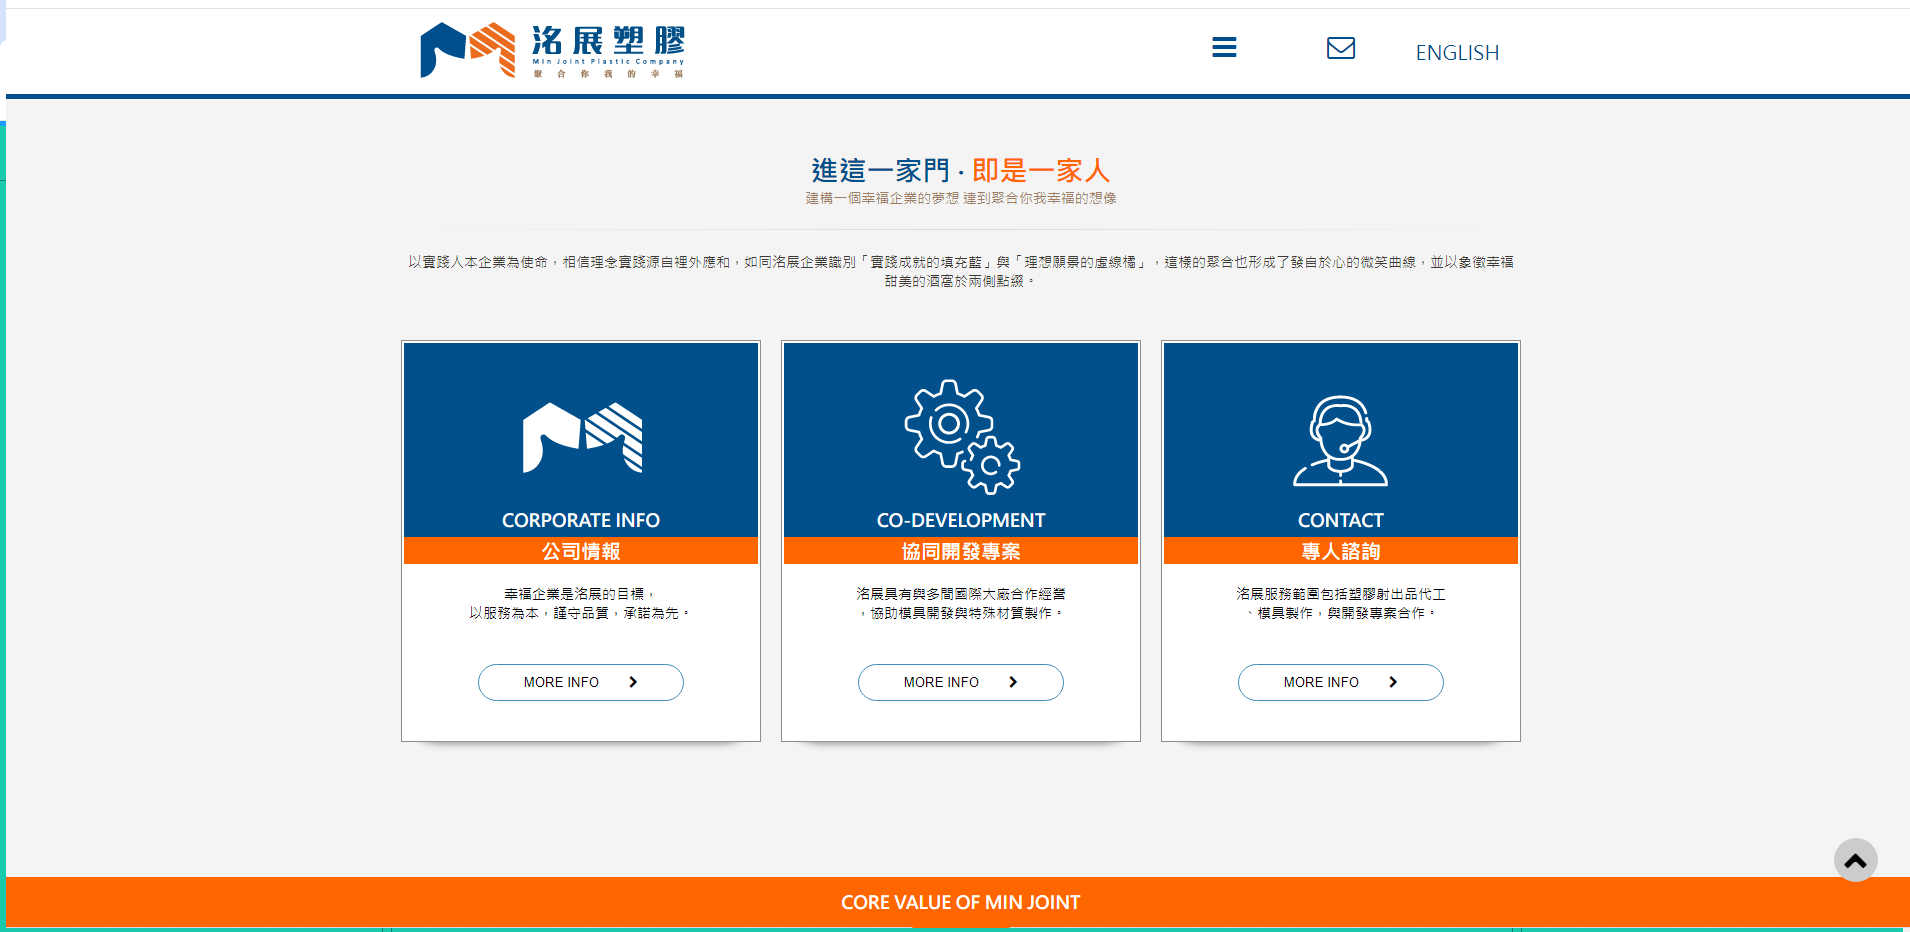Click the CORPORATE INFO heading
The height and width of the screenshot is (932, 1910).
581,520
